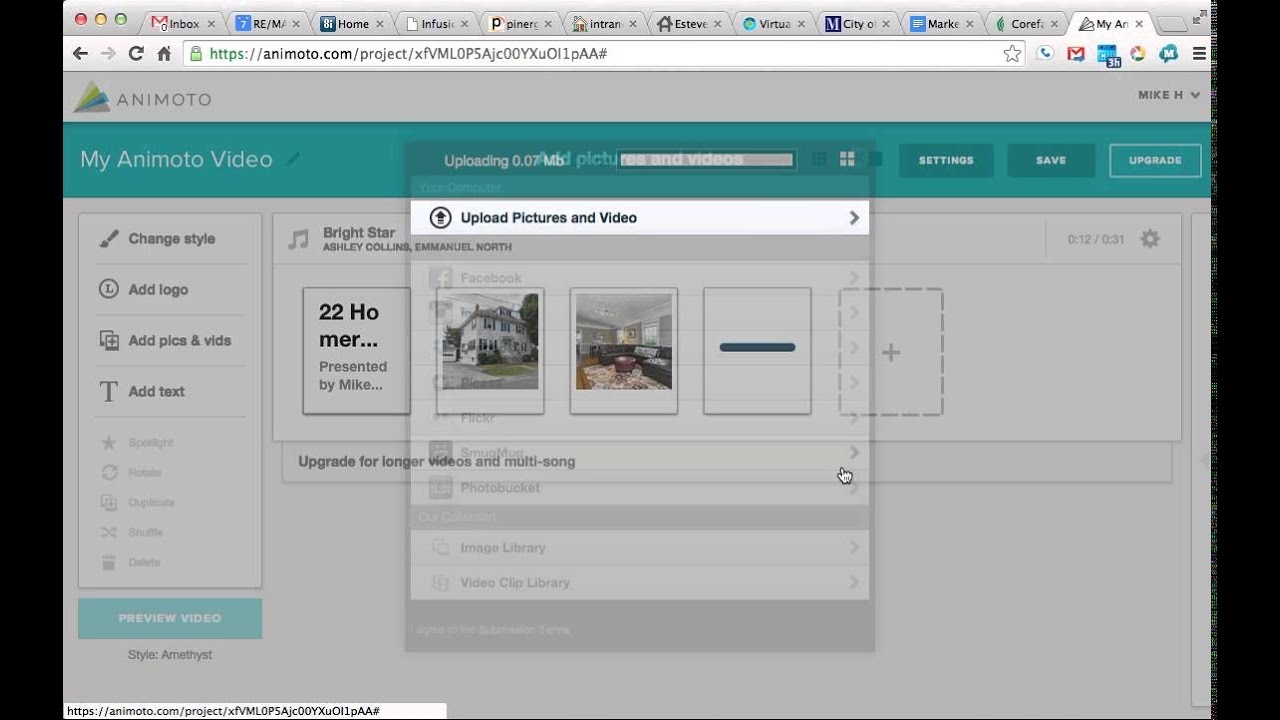The width and height of the screenshot is (1280, 720).
Task: Go to the browser home page
Action: click(x=164, y=54)
